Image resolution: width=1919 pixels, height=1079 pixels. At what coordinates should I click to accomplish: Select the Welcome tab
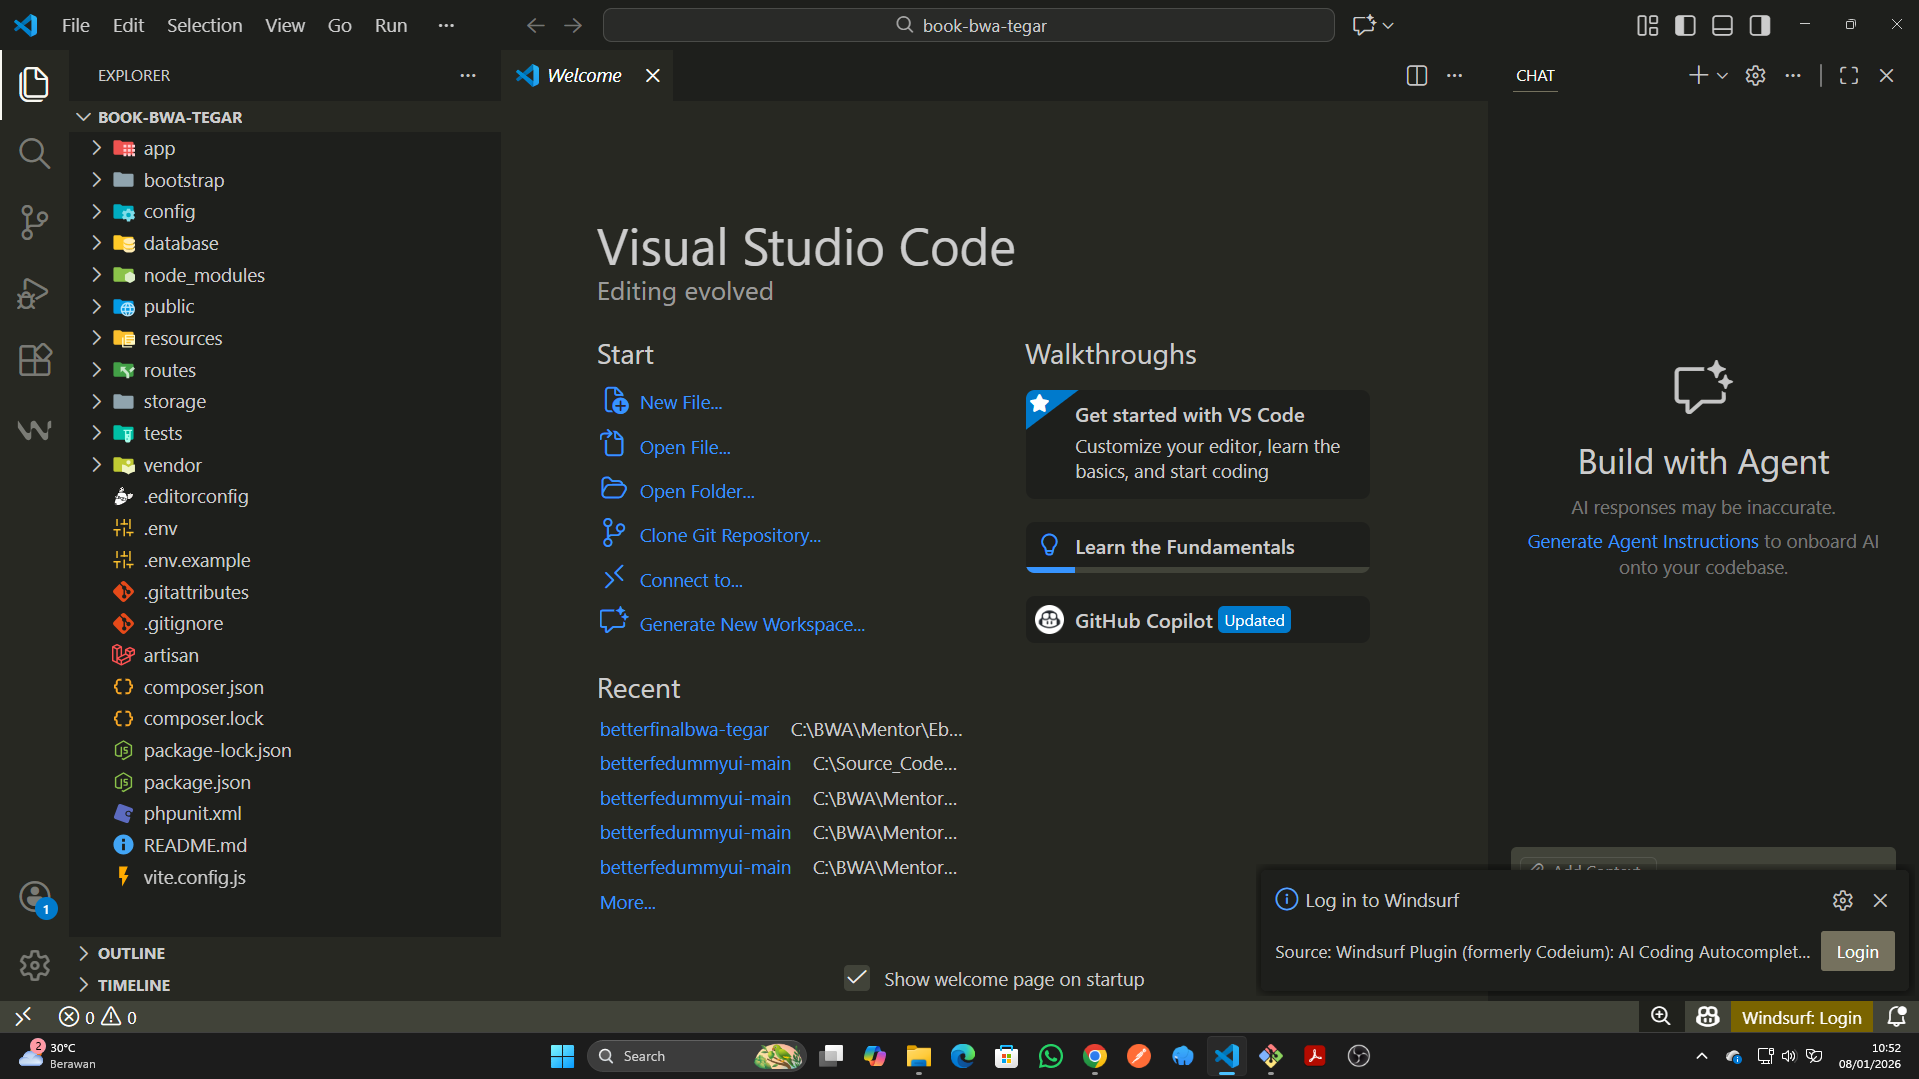[x=584, y=76]
